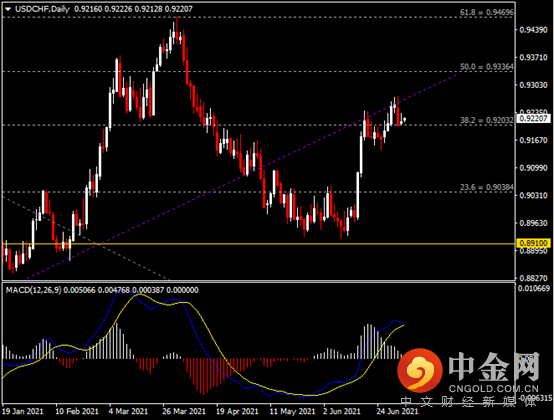Click the 11 May 2021 date marker
Image resolution: width=554 pixels, height=420 pixels.
coord(292,412)
